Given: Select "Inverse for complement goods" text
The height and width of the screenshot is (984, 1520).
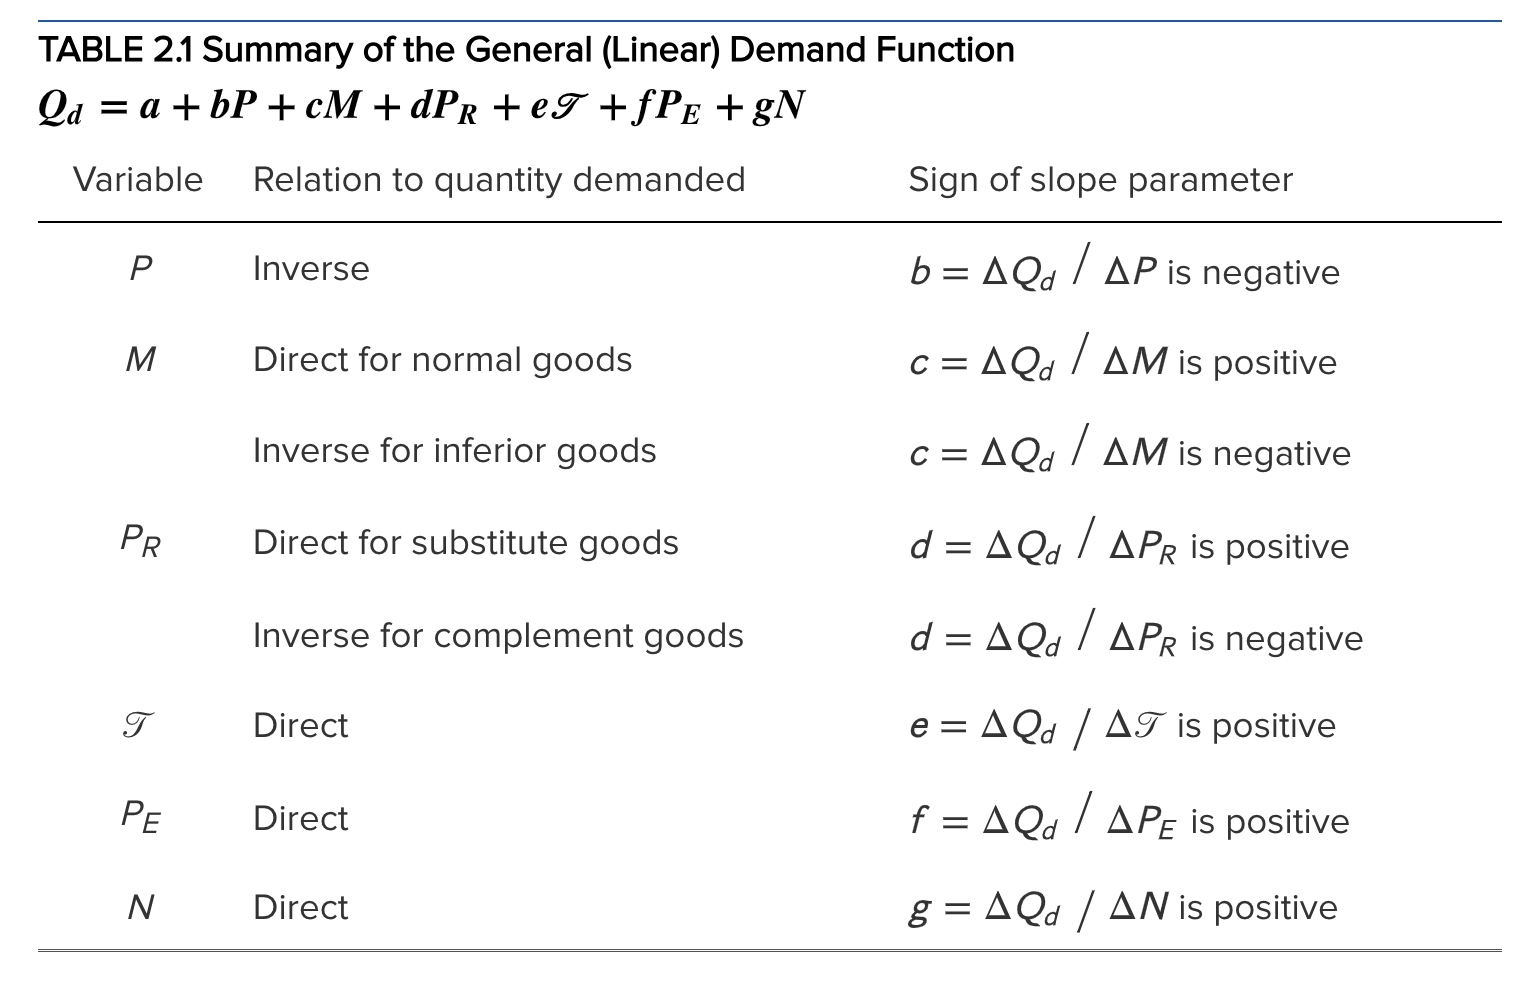Looking at the screenshot, I should [x=498, y=636].
